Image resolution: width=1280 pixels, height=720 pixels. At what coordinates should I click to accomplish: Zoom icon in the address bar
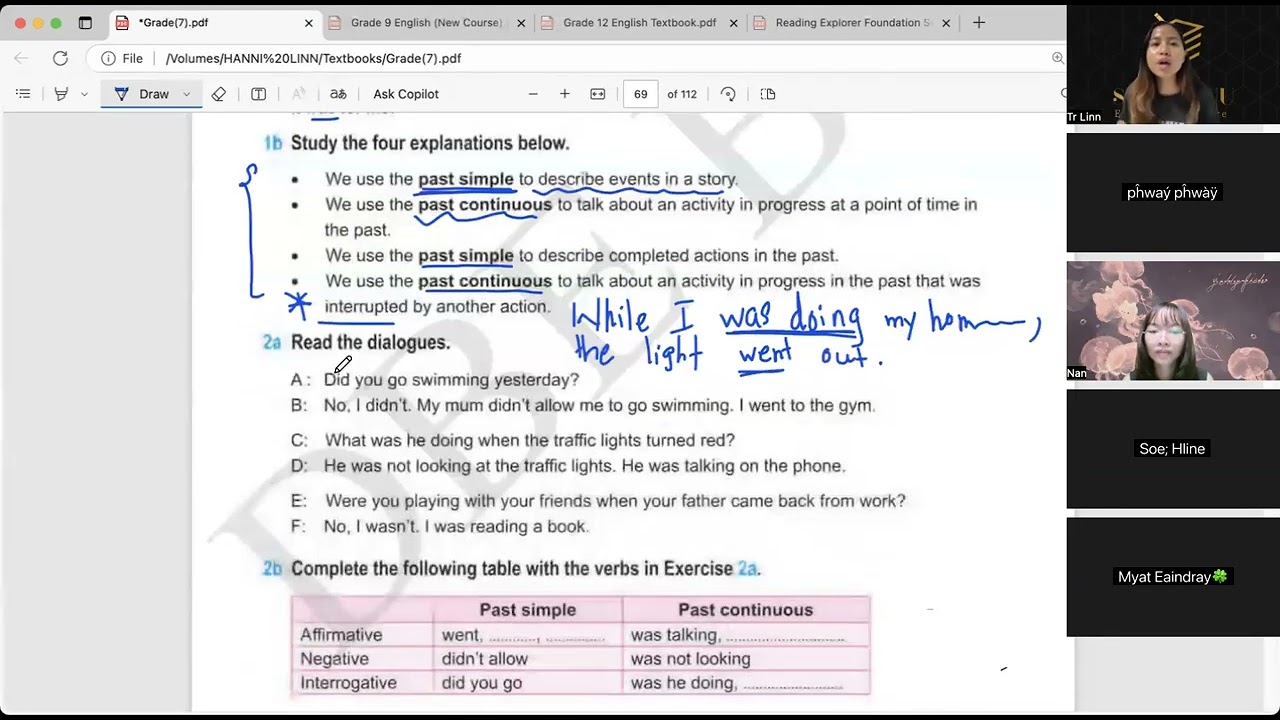tap(1058, 58)
